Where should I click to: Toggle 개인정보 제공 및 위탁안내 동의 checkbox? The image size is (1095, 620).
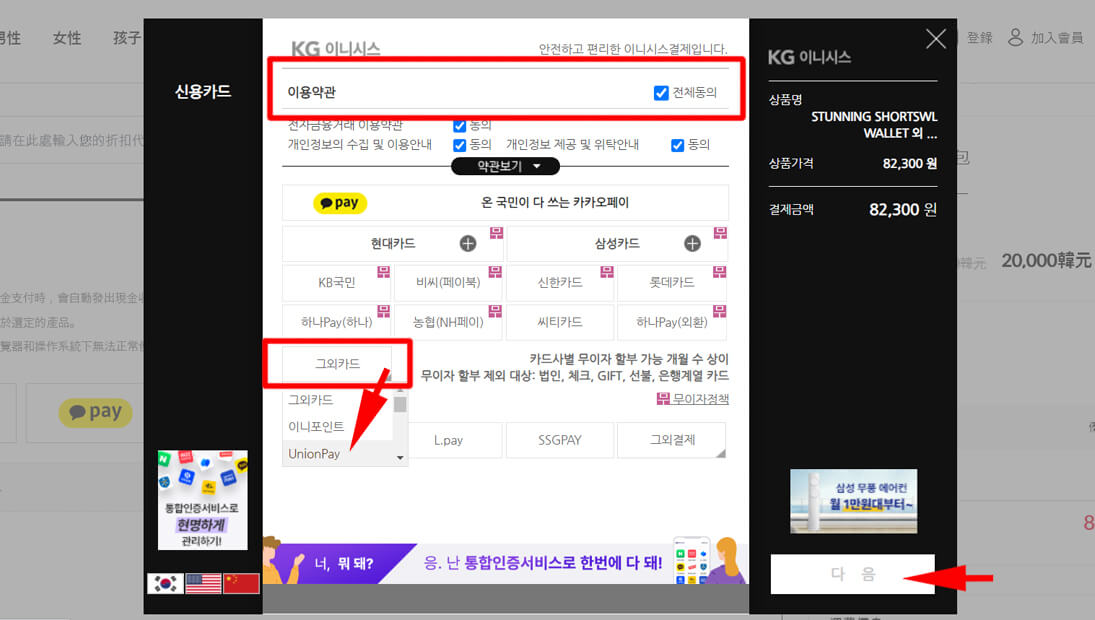[677, 145]
